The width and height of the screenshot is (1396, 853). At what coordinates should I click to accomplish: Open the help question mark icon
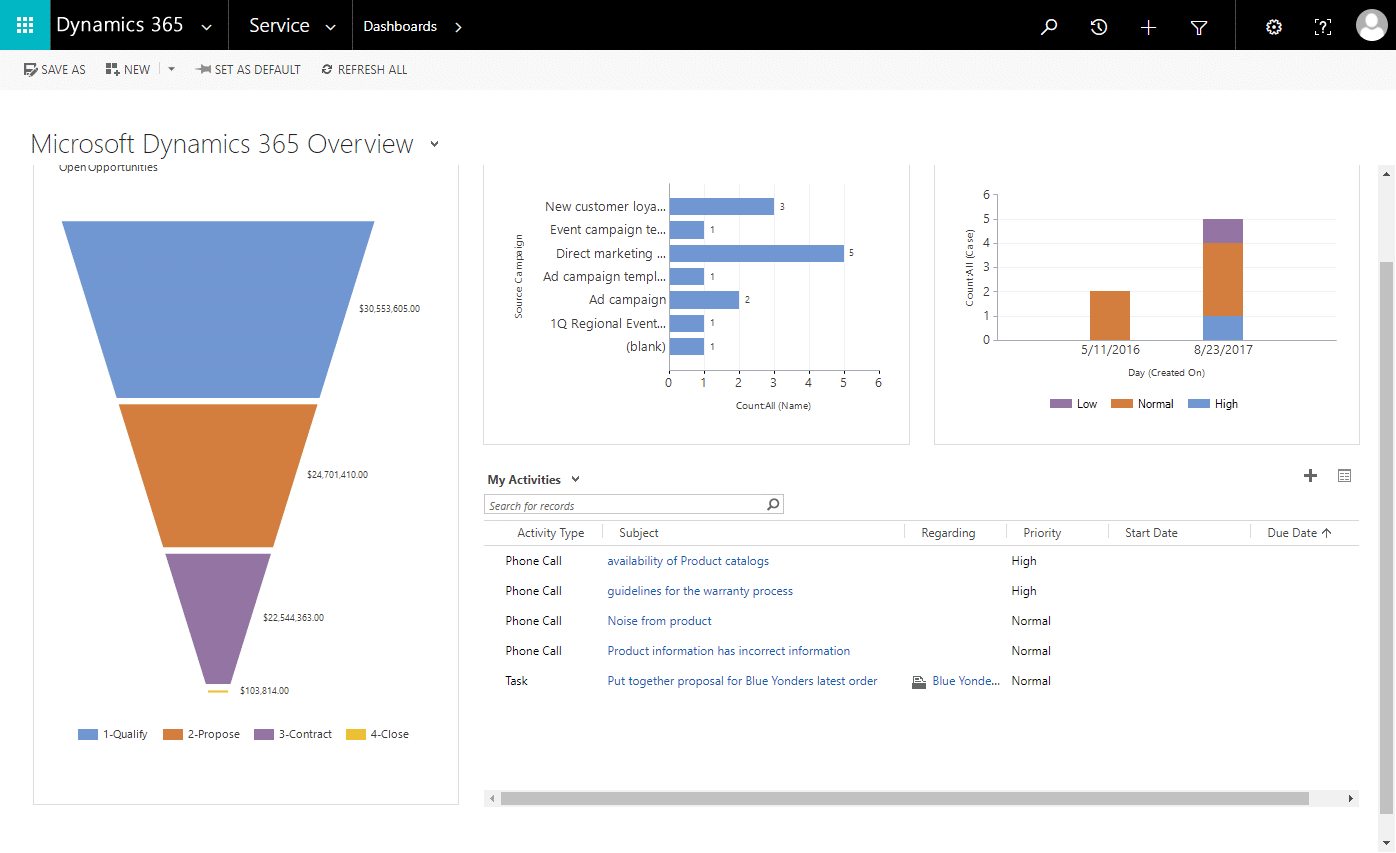coord(1323,27)
